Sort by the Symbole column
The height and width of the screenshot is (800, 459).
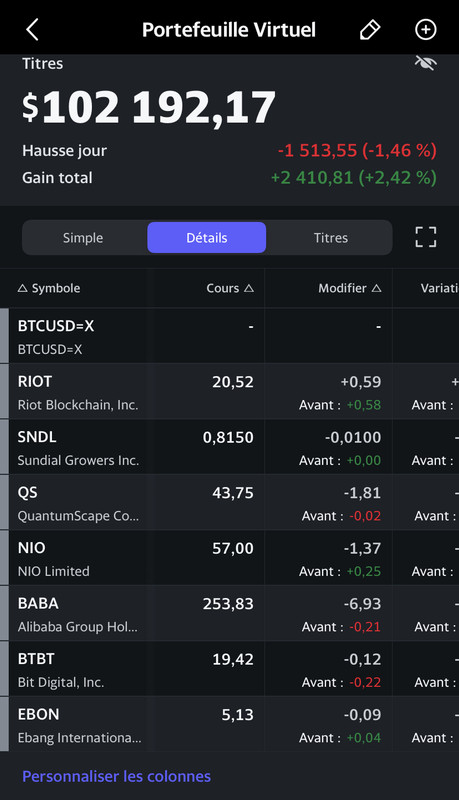[49, 288]
